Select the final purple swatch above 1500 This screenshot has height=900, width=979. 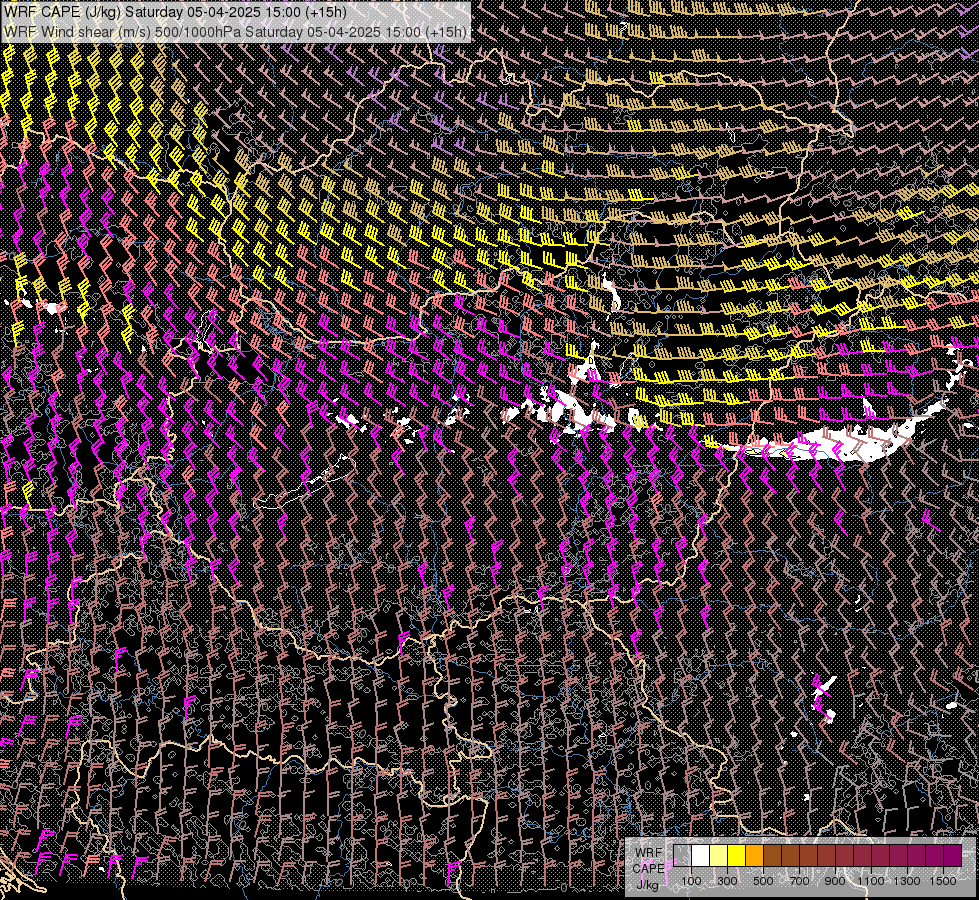click(952, 855)
